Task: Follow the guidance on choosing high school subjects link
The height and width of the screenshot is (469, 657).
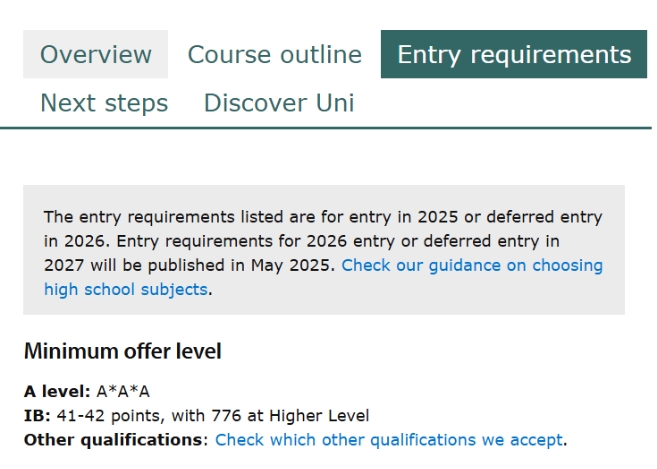Action: [x=472, y=266]
